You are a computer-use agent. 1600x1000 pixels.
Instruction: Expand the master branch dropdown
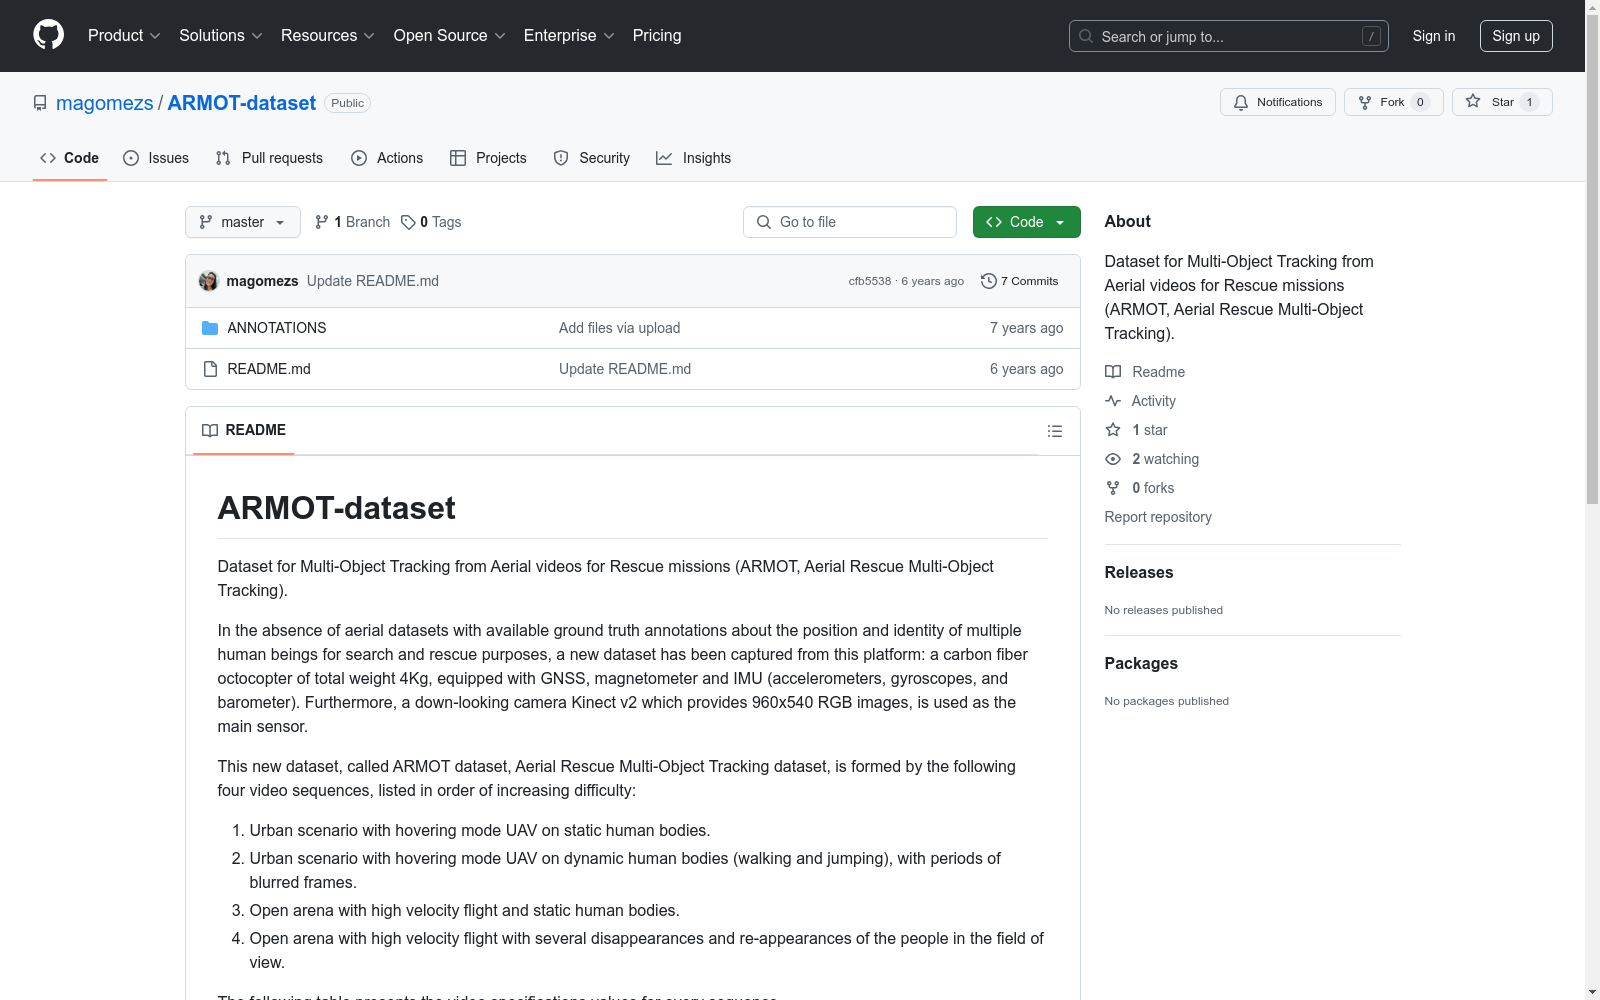243,222
